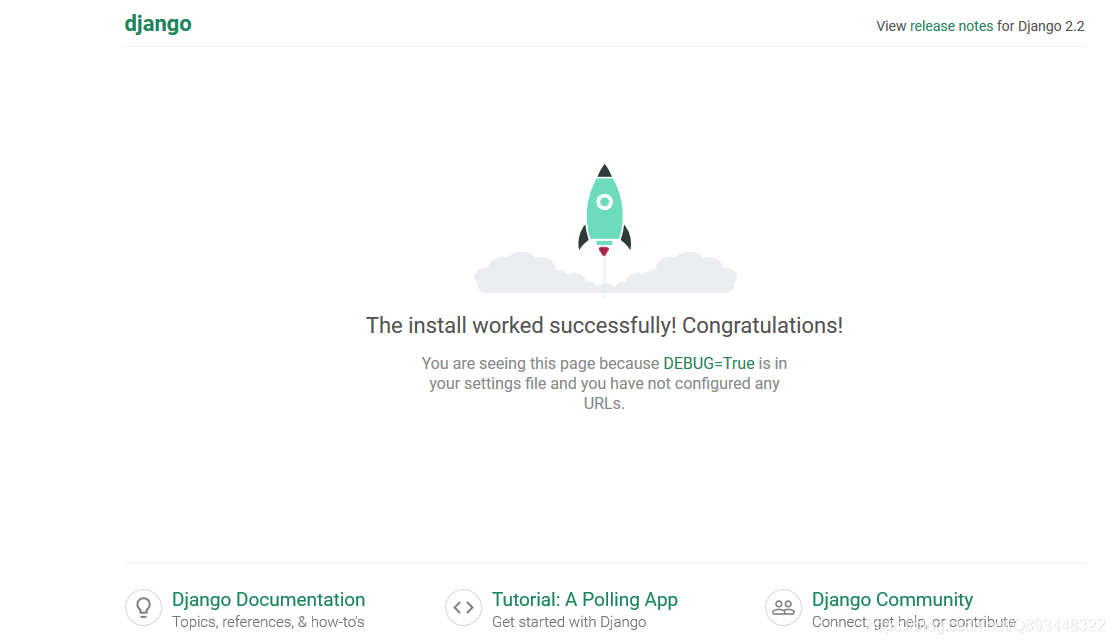Click 'for Django 2.2' text in the header

1040,26
